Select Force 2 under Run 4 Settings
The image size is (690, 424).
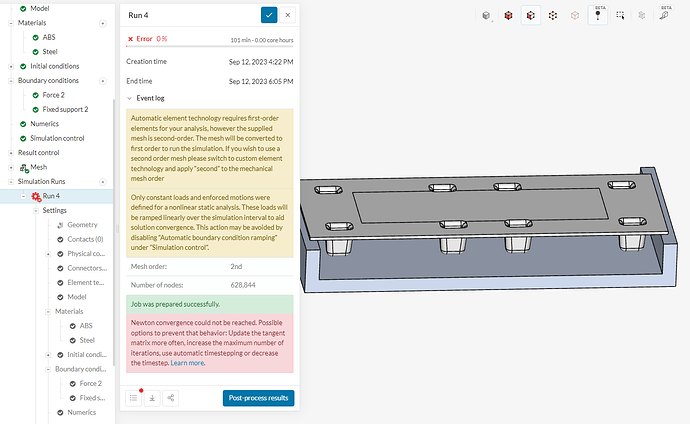(x=91, y=384)
